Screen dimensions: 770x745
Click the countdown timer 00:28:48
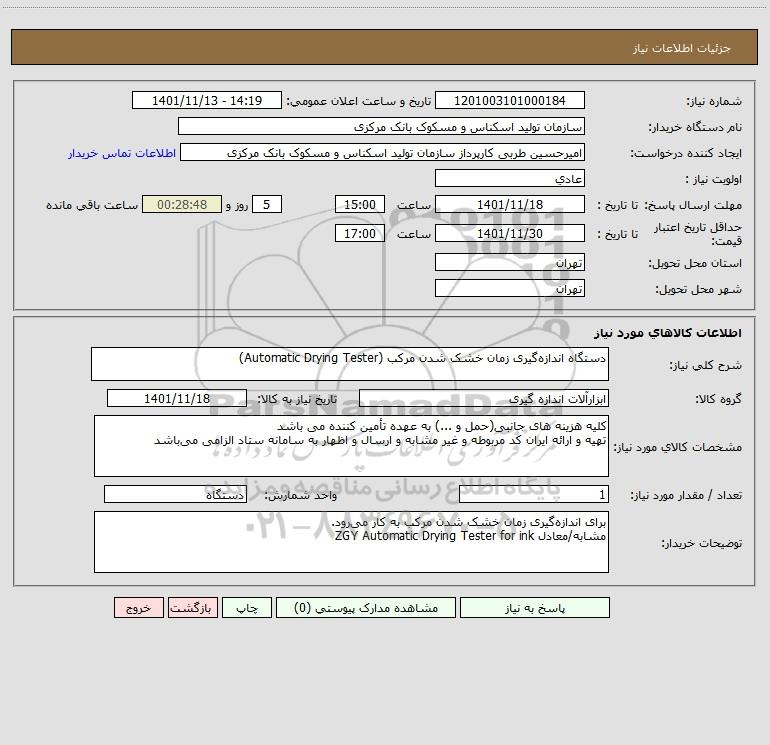tap(182, 204)
